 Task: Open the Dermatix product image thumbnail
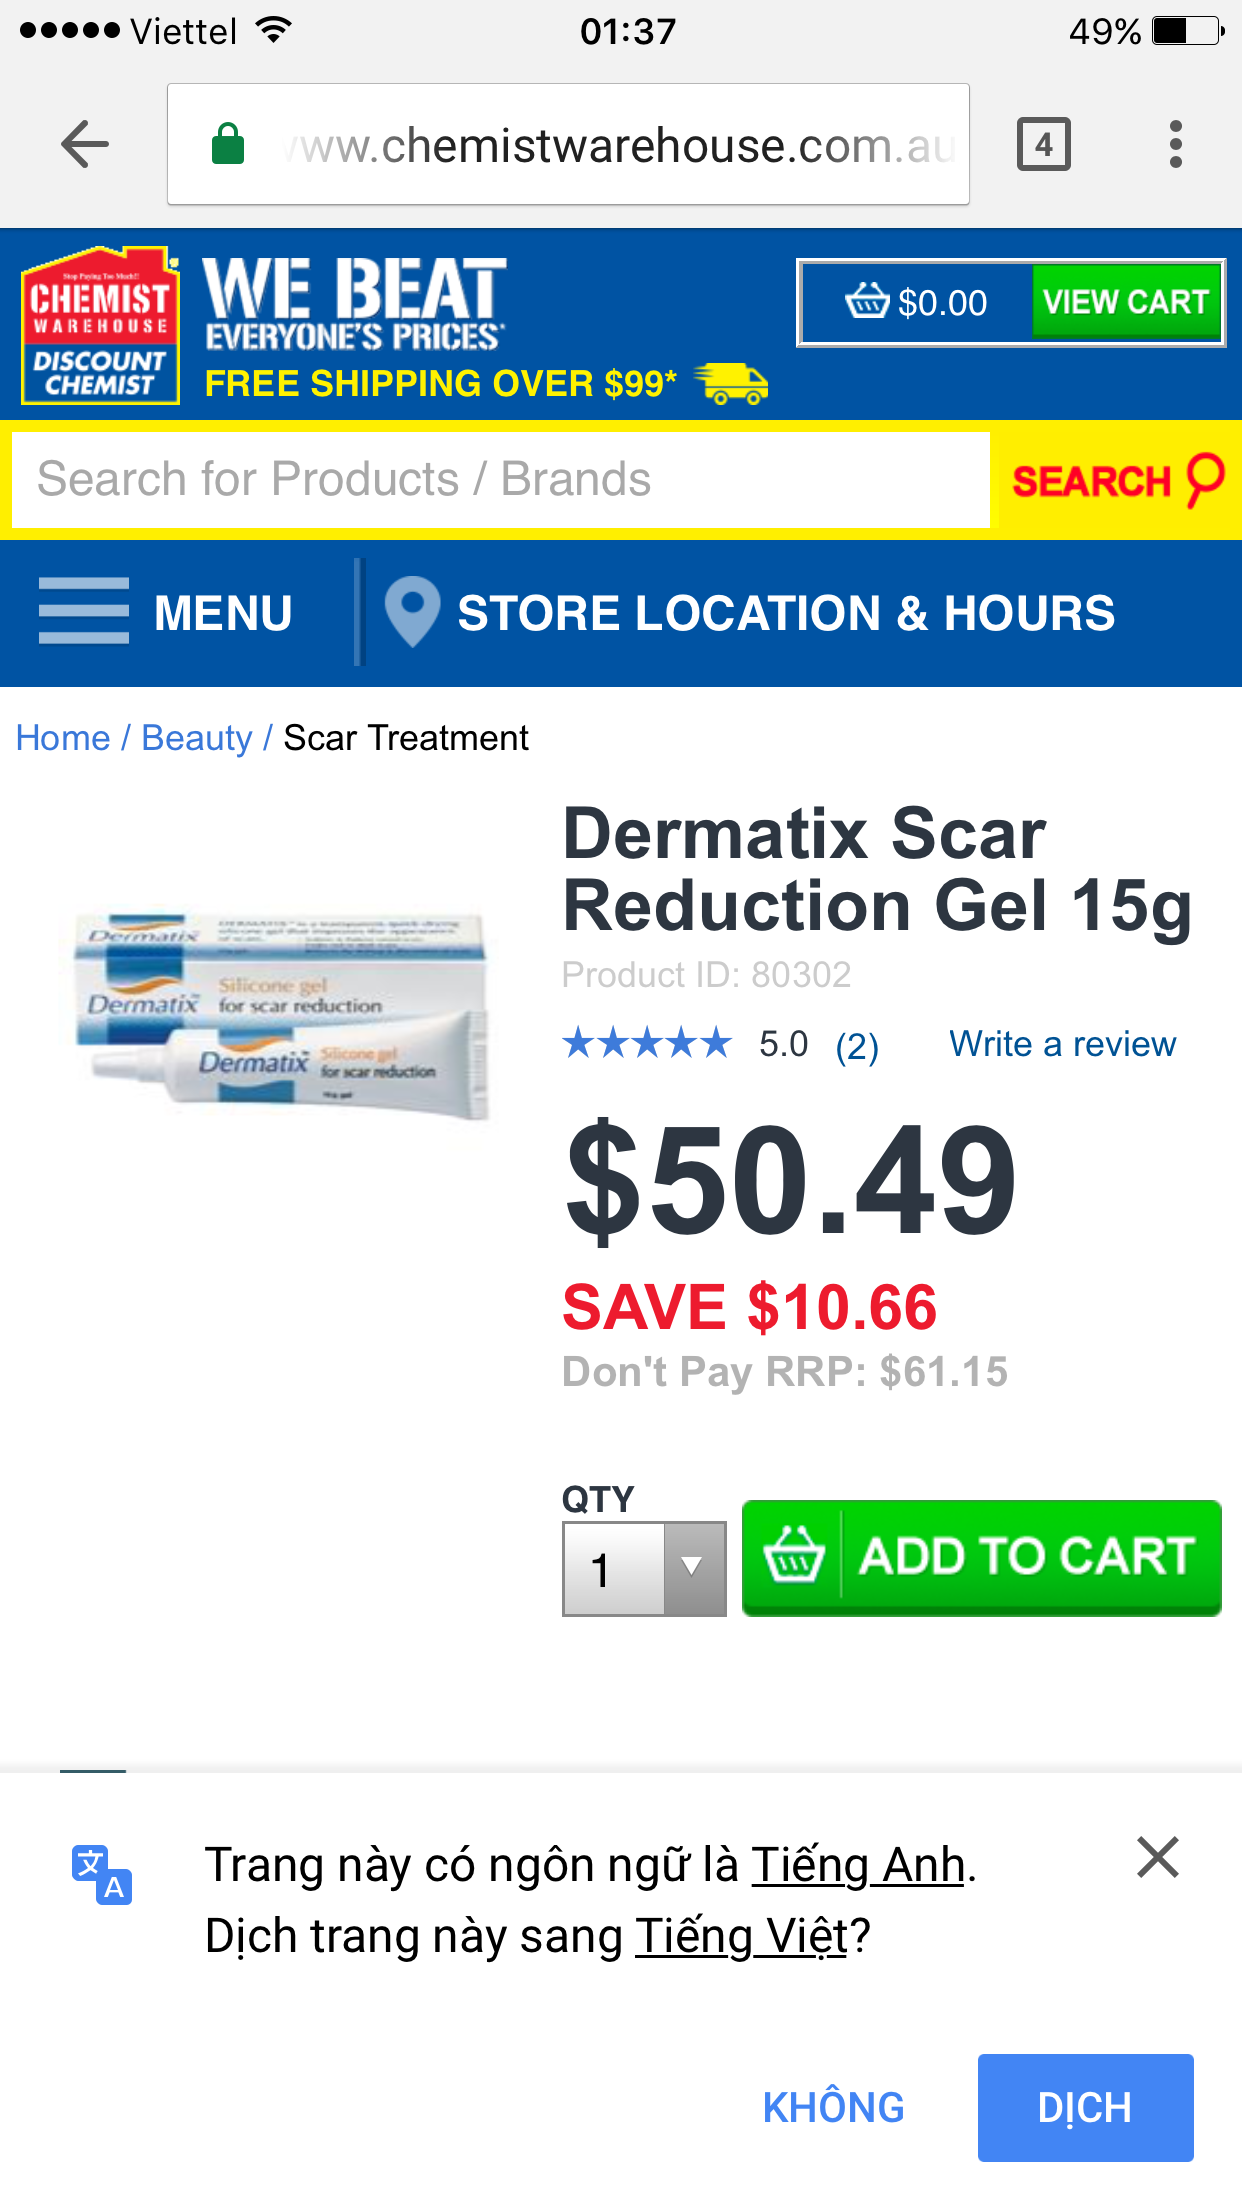pyautogui.click(x=282, y=1014)
